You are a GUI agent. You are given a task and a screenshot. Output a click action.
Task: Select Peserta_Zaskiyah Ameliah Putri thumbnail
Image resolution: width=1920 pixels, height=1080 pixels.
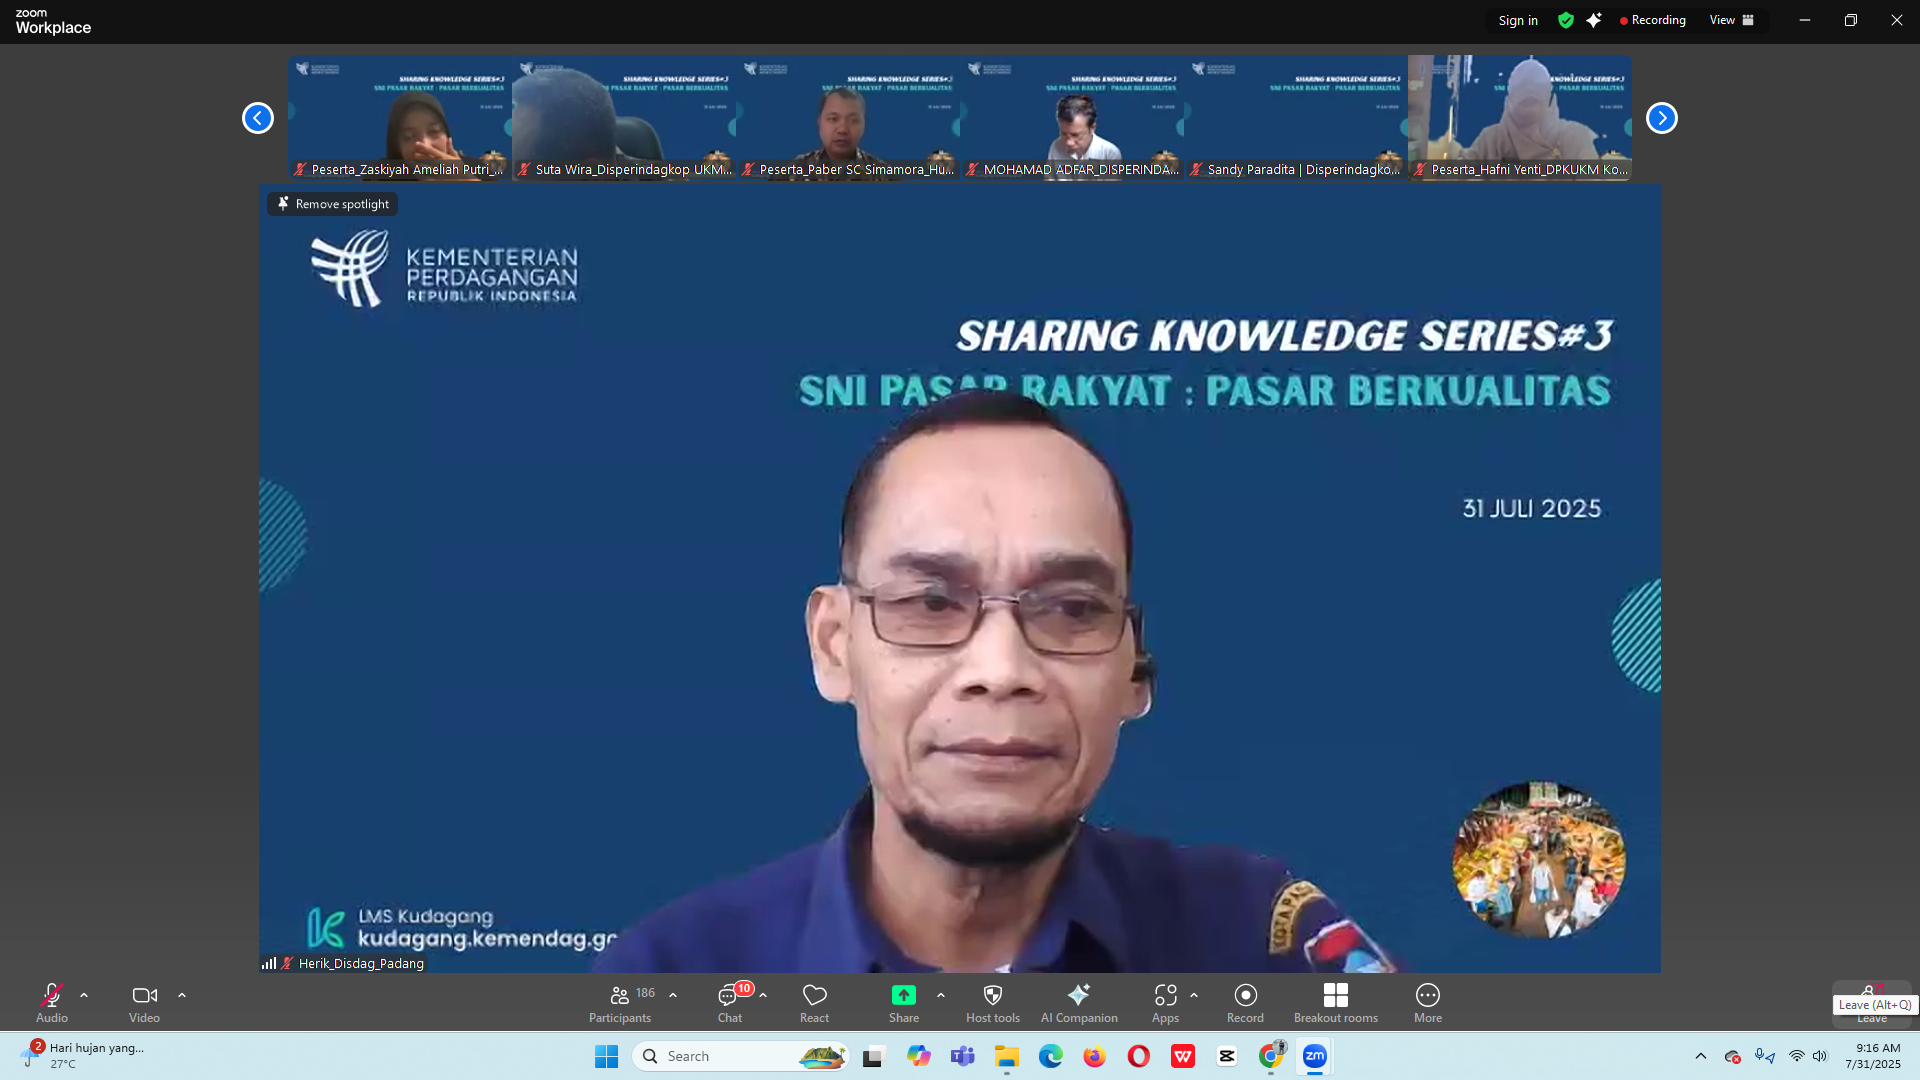[x=400, y=118]
